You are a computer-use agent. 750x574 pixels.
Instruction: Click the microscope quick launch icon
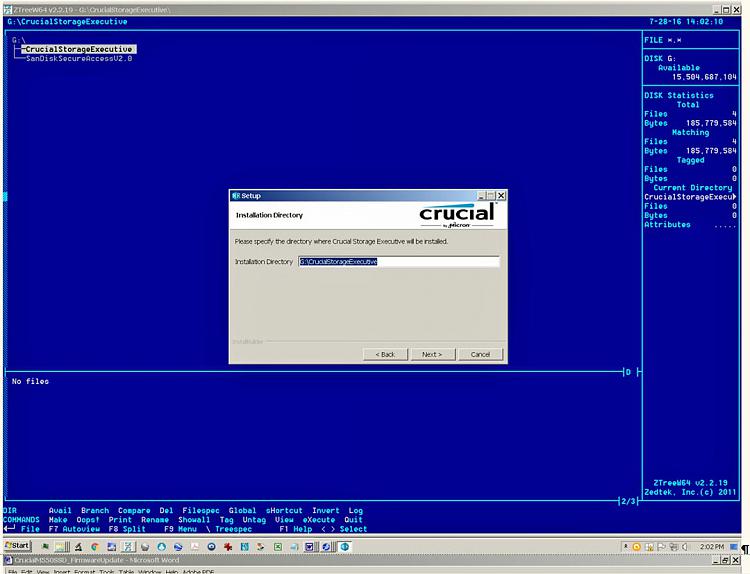pyautogui.click(x=78, y=546)
